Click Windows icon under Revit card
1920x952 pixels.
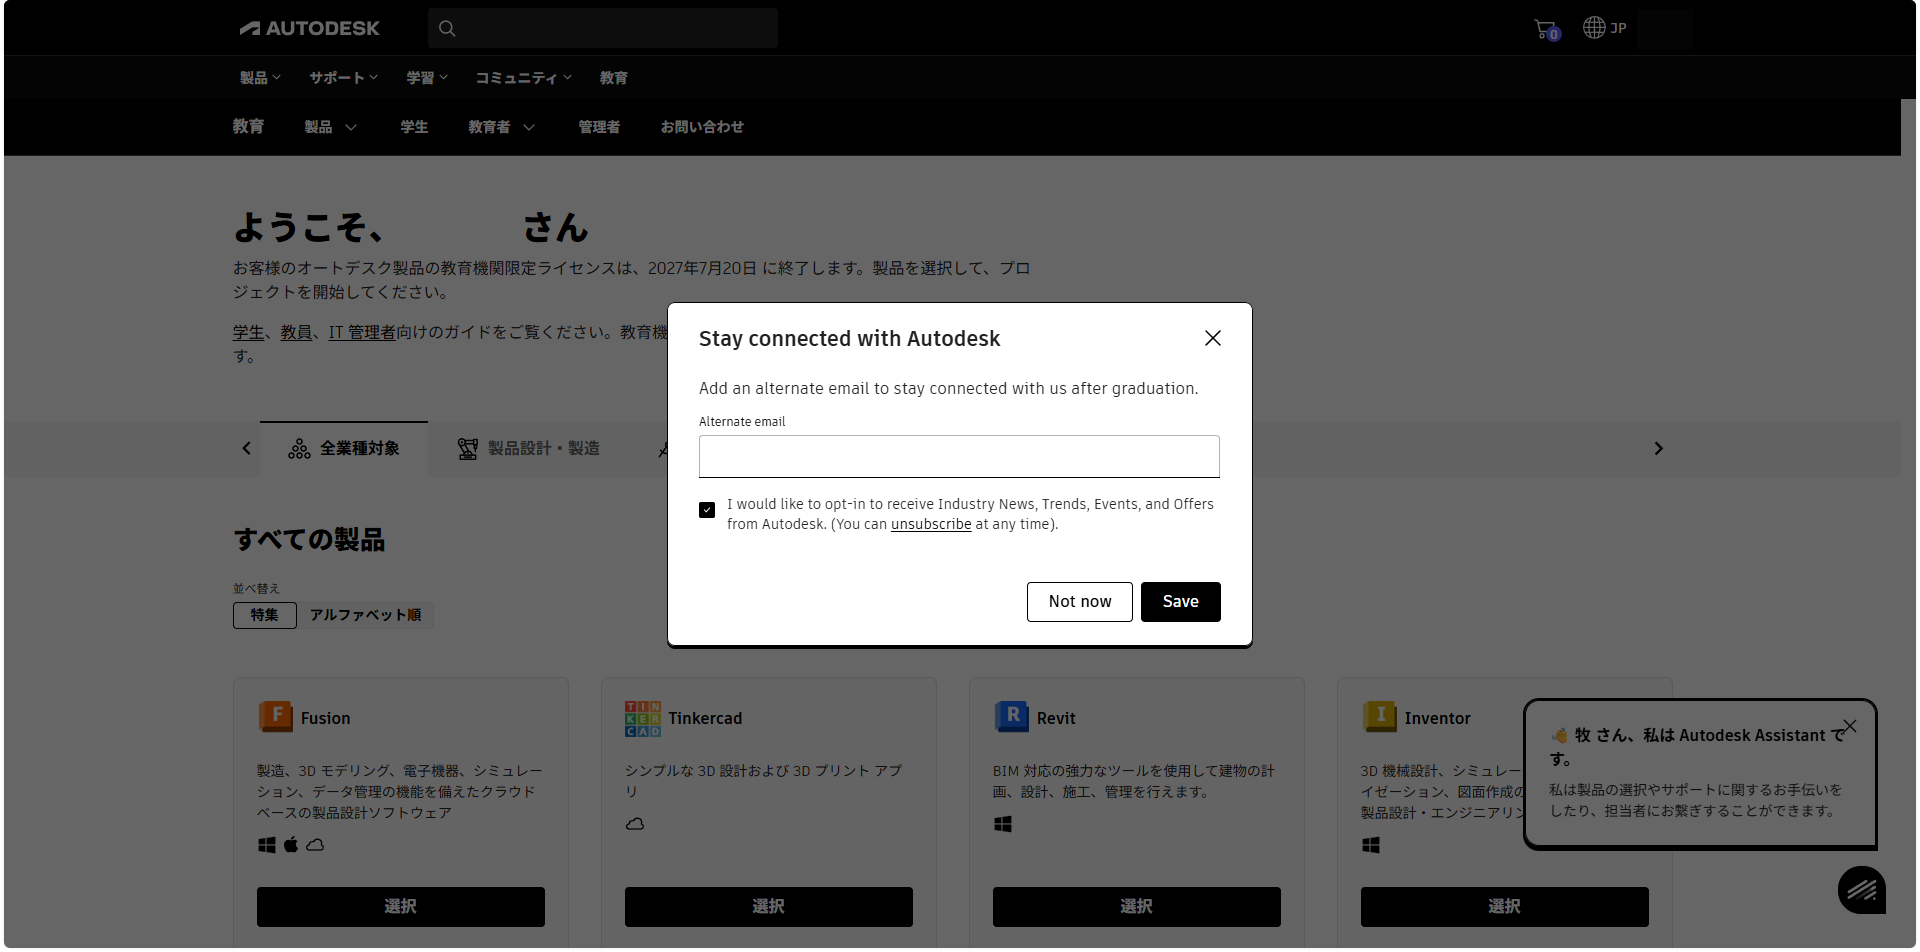[1003, 824]
